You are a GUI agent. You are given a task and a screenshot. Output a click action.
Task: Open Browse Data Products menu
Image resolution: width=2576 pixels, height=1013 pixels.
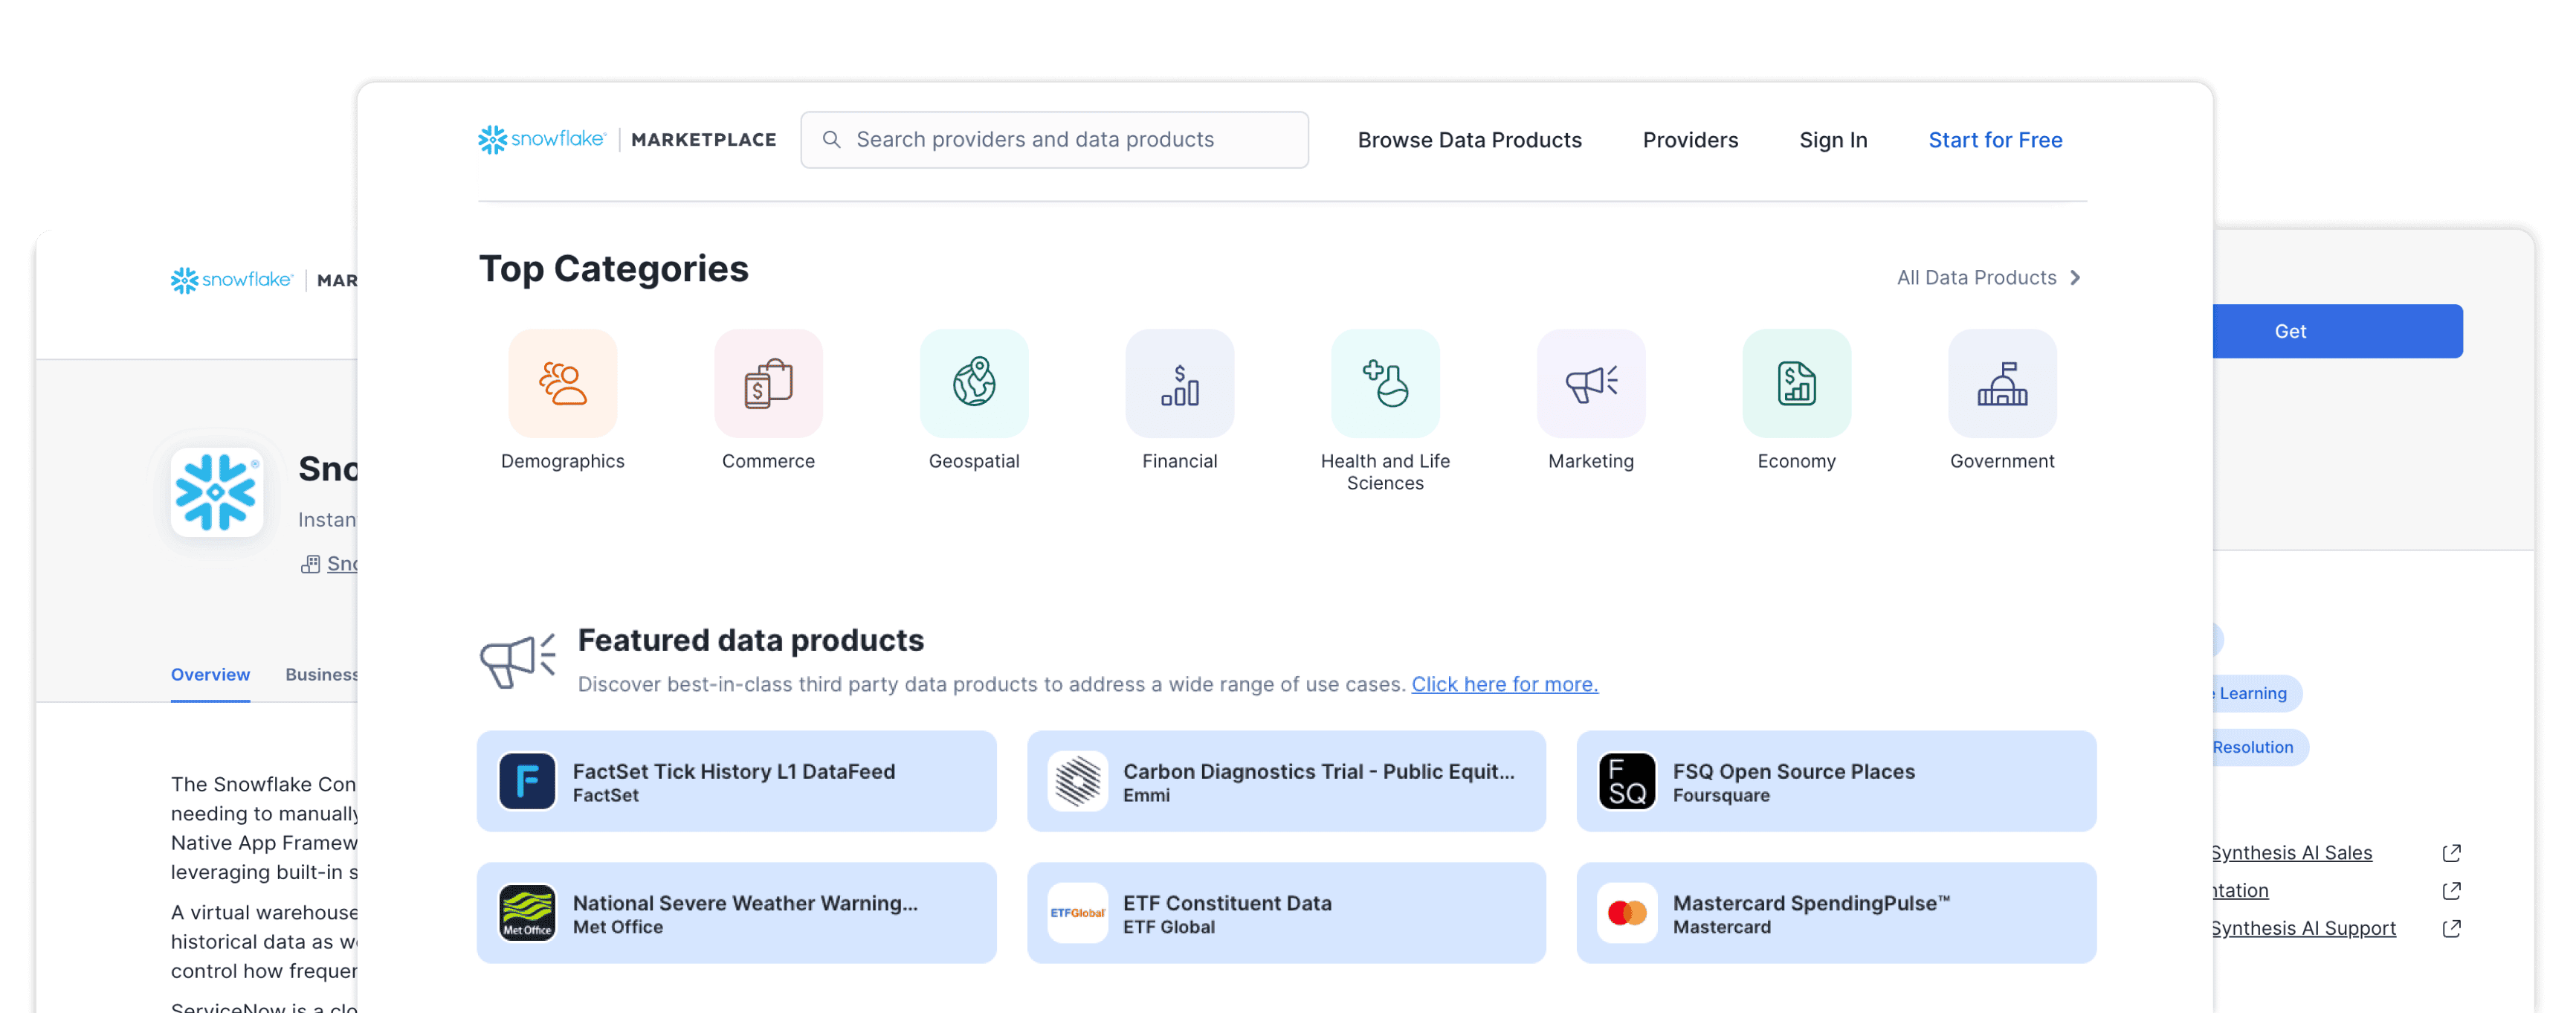(x=1469, y=140)
